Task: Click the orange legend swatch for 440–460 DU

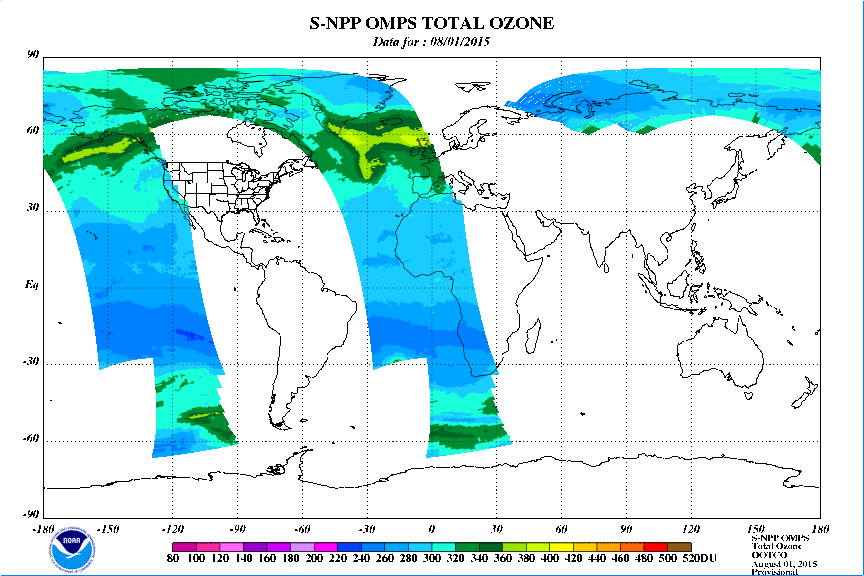Action: pyautogui.click(x=609, y=547)
